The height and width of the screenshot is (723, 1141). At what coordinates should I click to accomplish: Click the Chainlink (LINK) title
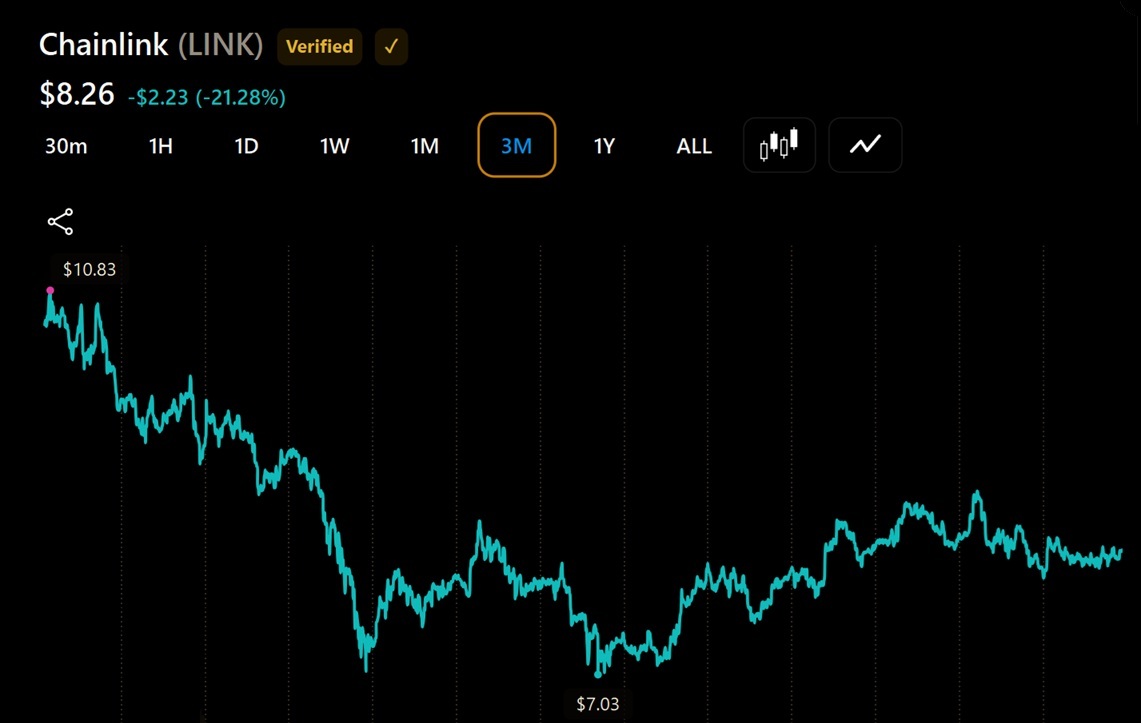pyautogui.click(x=151, y=45)
